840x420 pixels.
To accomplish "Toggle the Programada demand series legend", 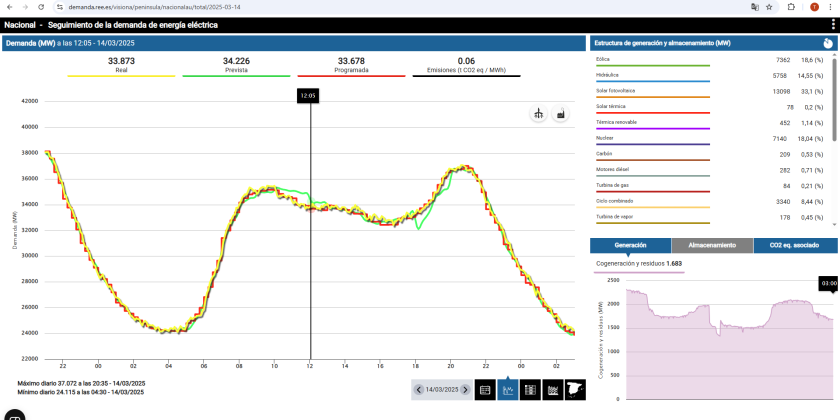I will click(351, 66).
